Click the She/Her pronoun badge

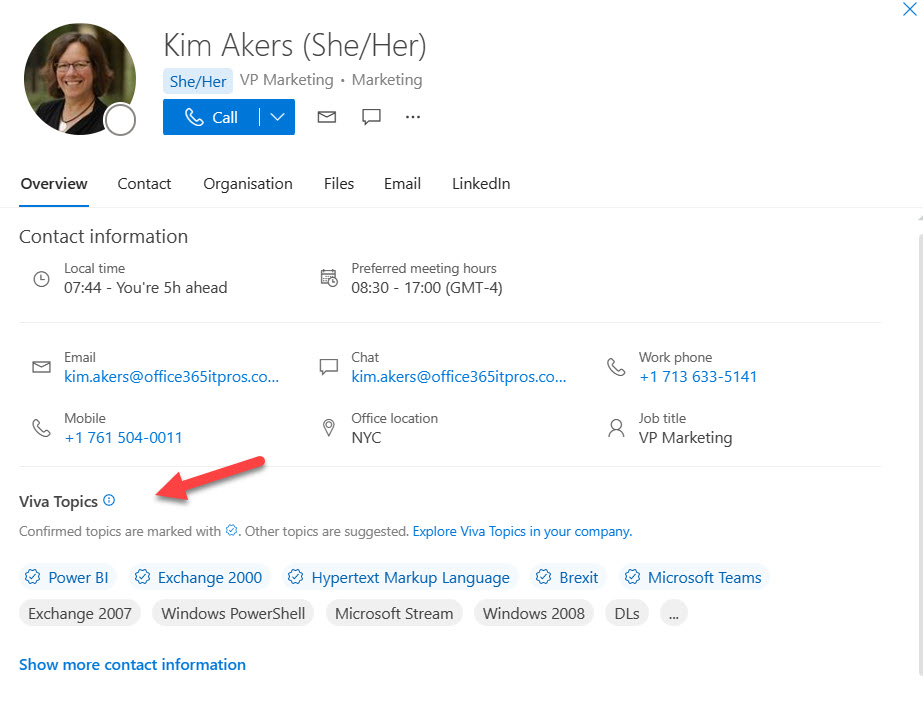point(198,81)
